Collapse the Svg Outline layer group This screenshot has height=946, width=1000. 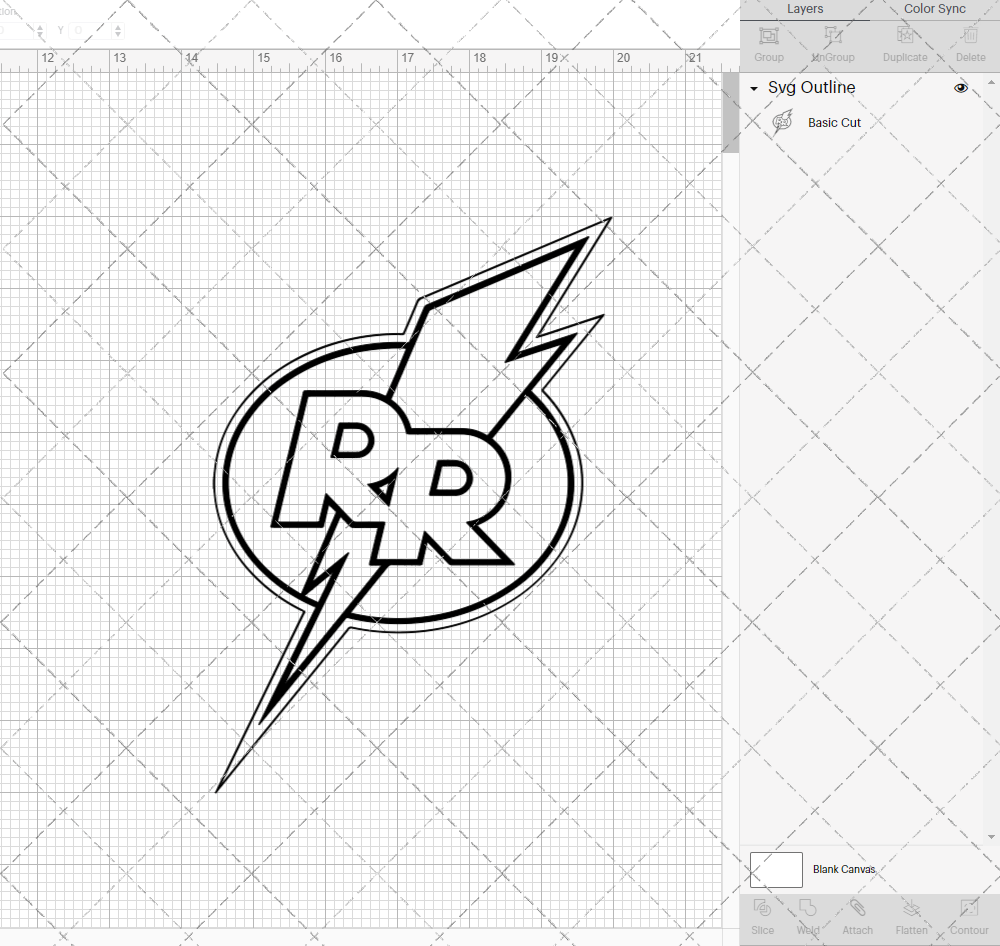click(x=753, y=88)
